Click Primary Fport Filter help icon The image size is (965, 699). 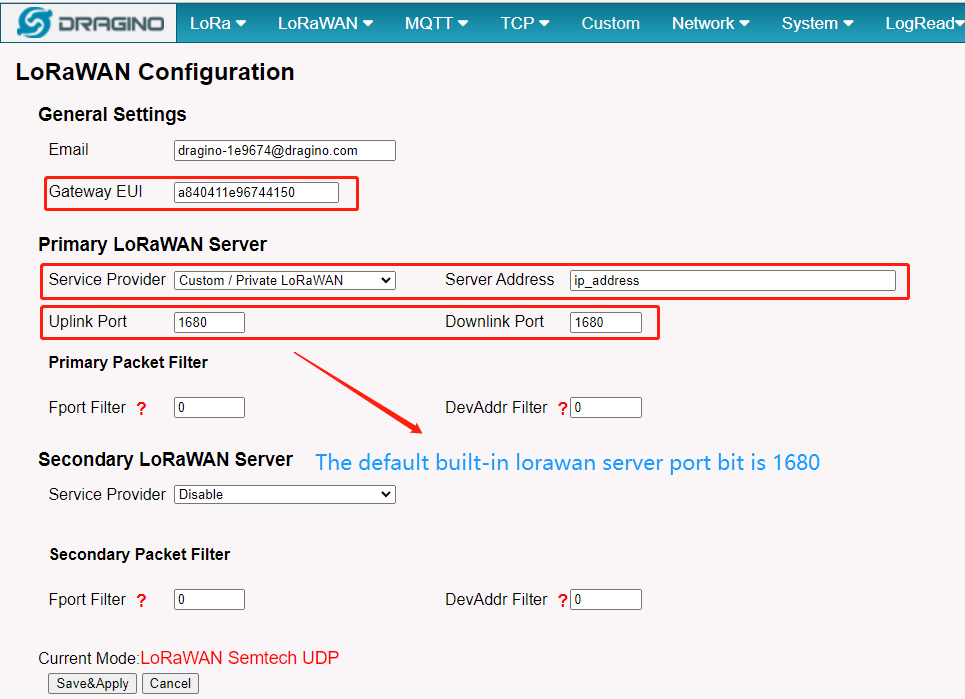(142, 409)
